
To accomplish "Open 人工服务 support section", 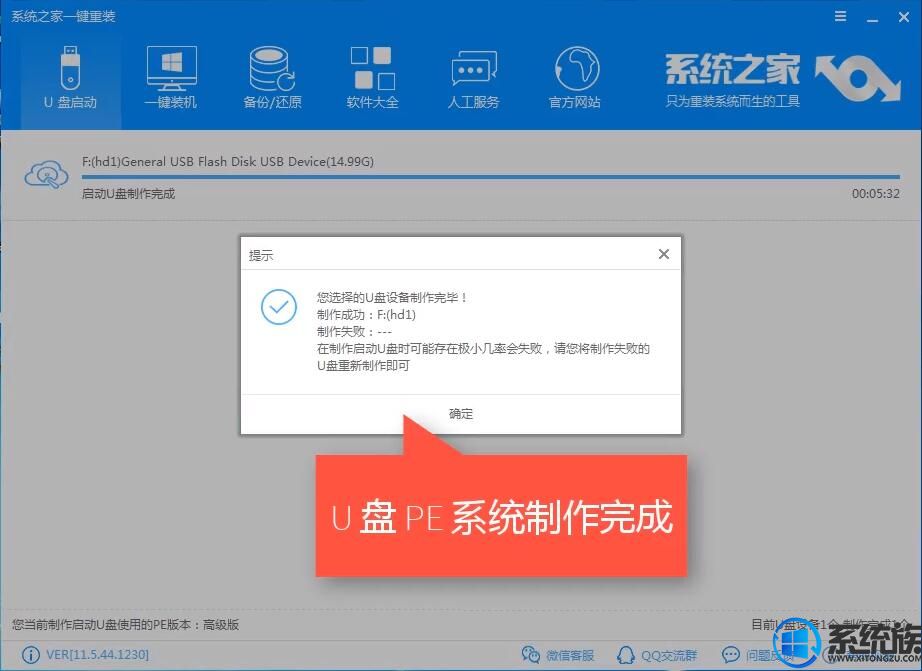I will (x=473, y=78).
